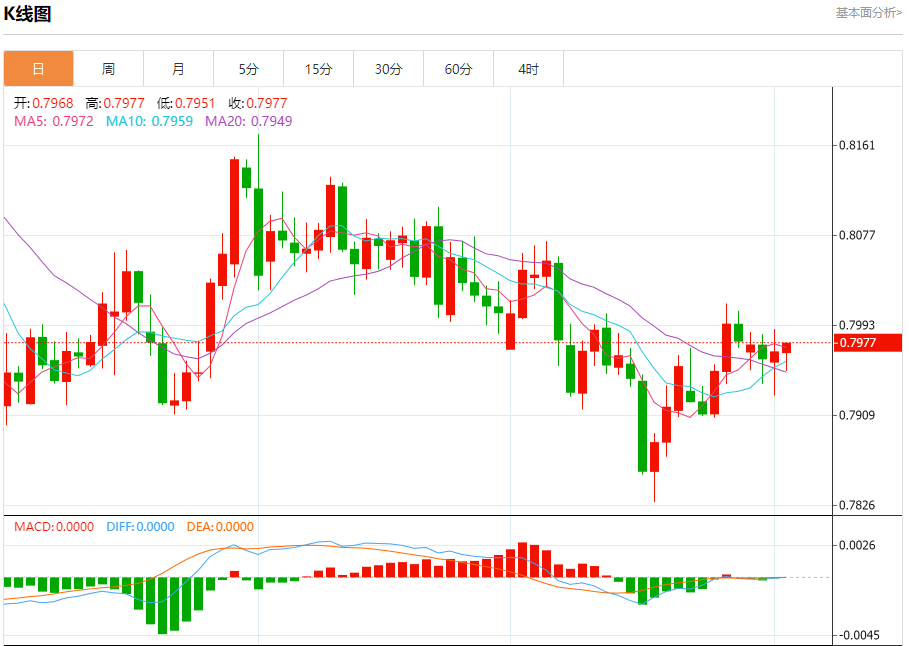This screenshot has height=646, width=909.
Task: Click the latest rightmost red candlestick
Action: (x=786, y=347)
